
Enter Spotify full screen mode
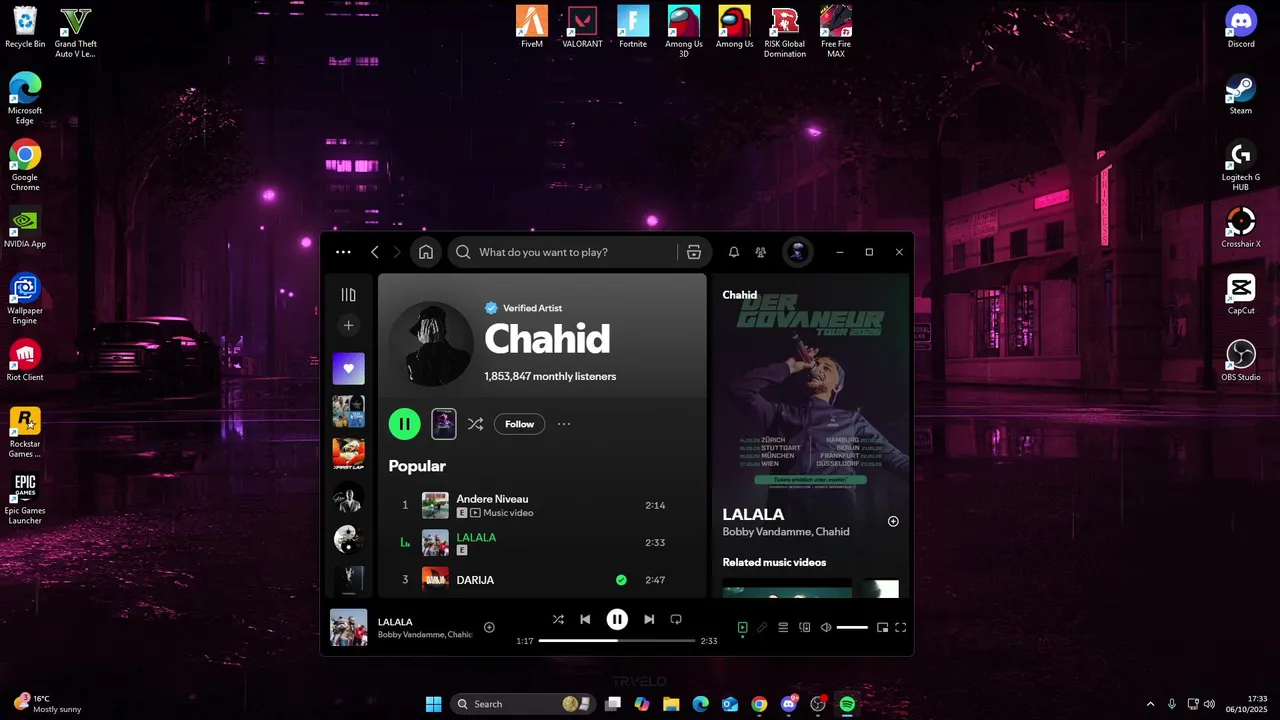click(x=901, y=627)
